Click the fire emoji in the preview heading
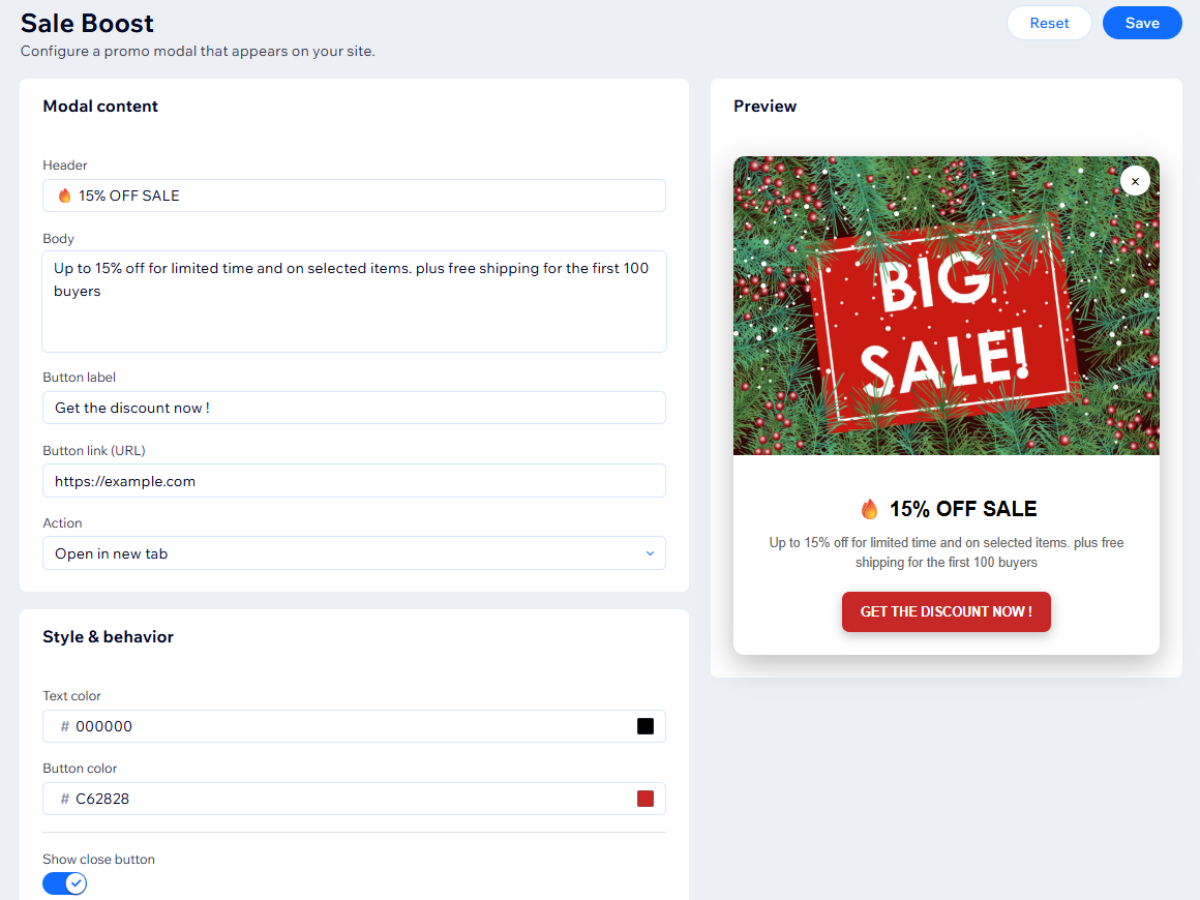Image resolution: width=1200 pixels, height=900 pixels. tap(869, 509)
